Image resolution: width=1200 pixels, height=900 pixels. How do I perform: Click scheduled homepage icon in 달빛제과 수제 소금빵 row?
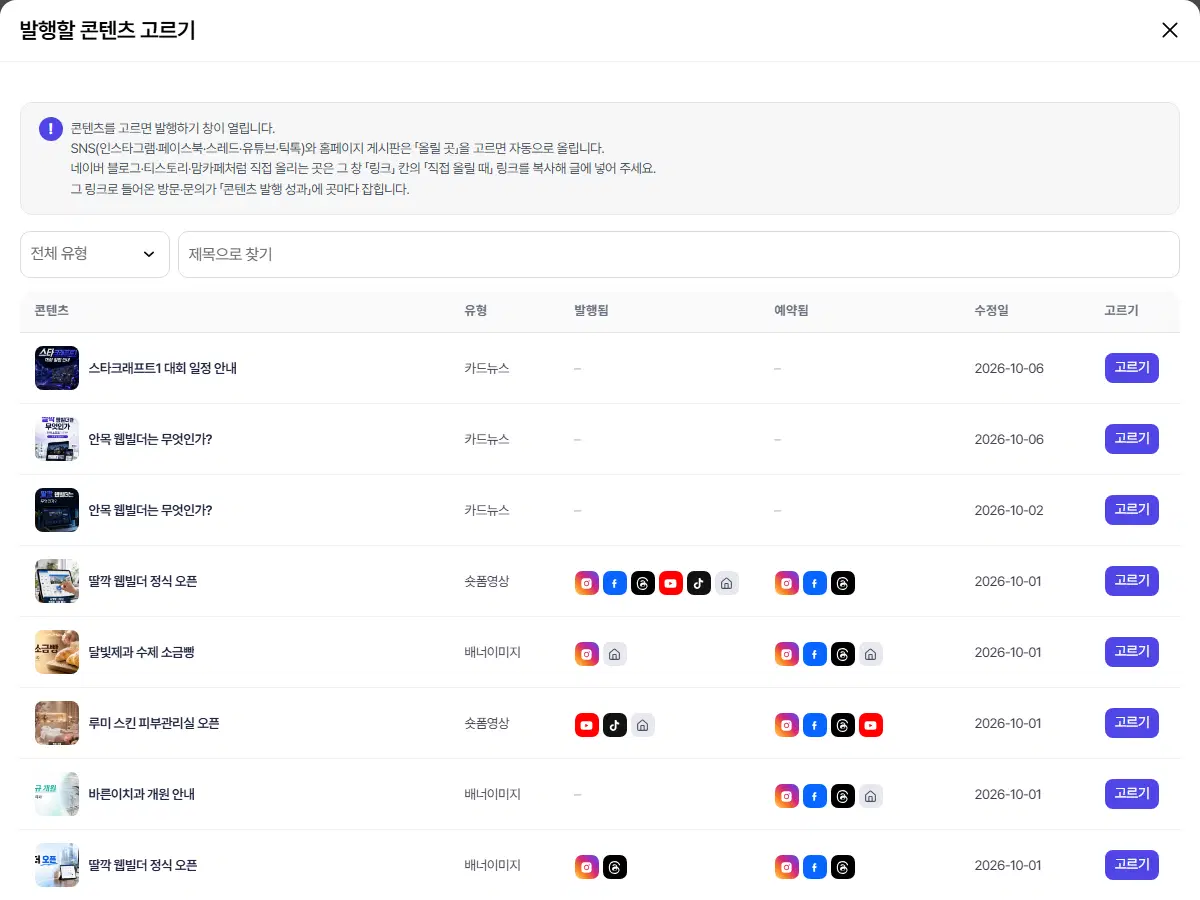(x=871, y=654)
